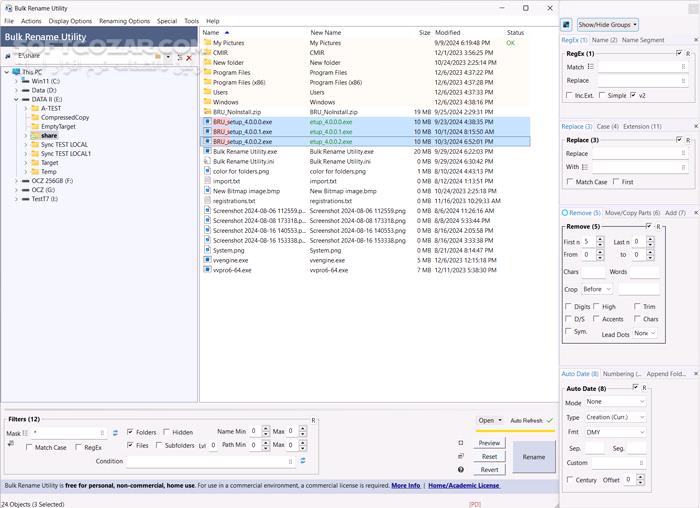
Task: Increase the First n stepper value
Action: coord(600,239)
